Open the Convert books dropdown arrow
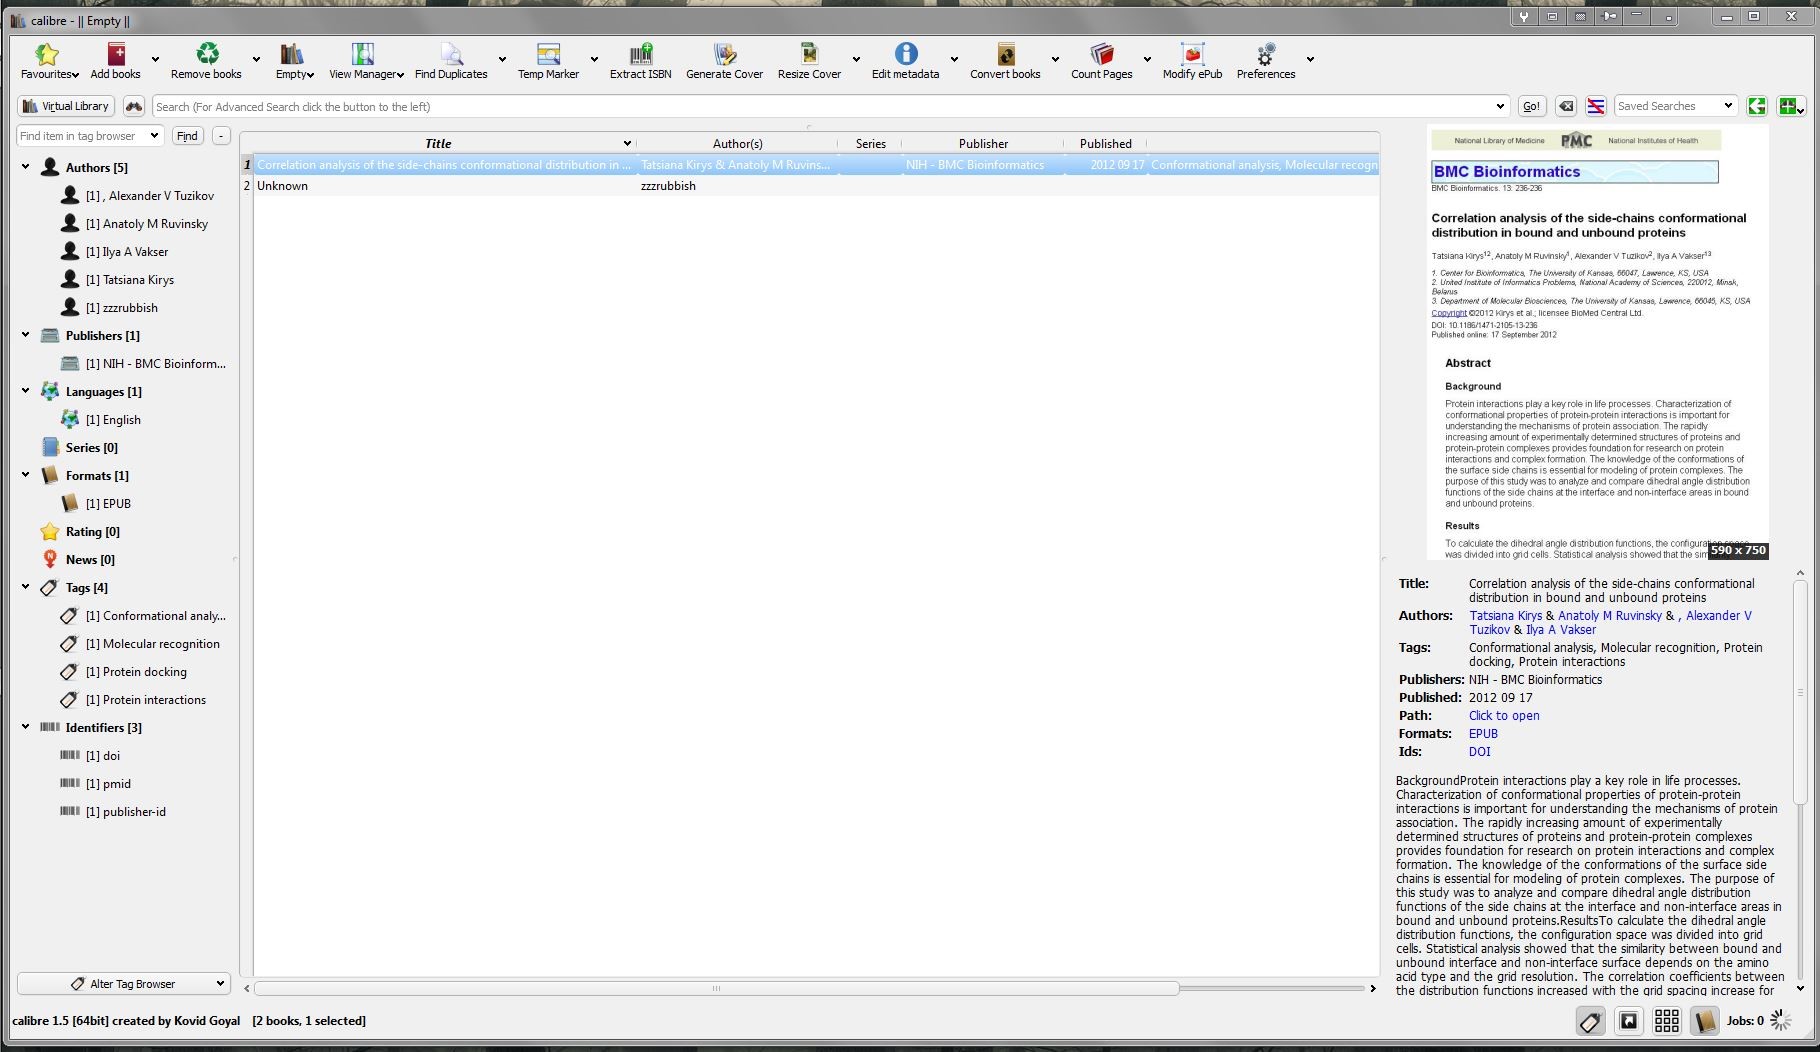The height and width of the screenshot is (1052, 1820). point(1053,60)
